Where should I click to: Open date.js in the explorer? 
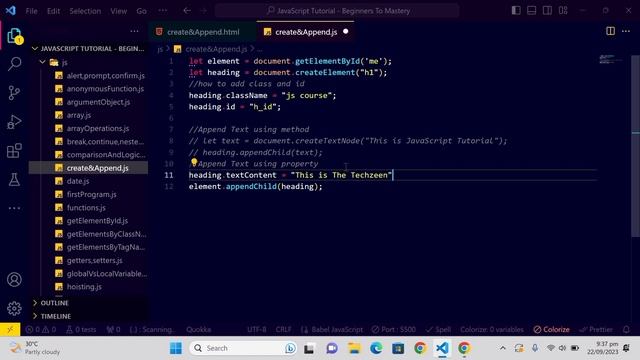point(78,181)
